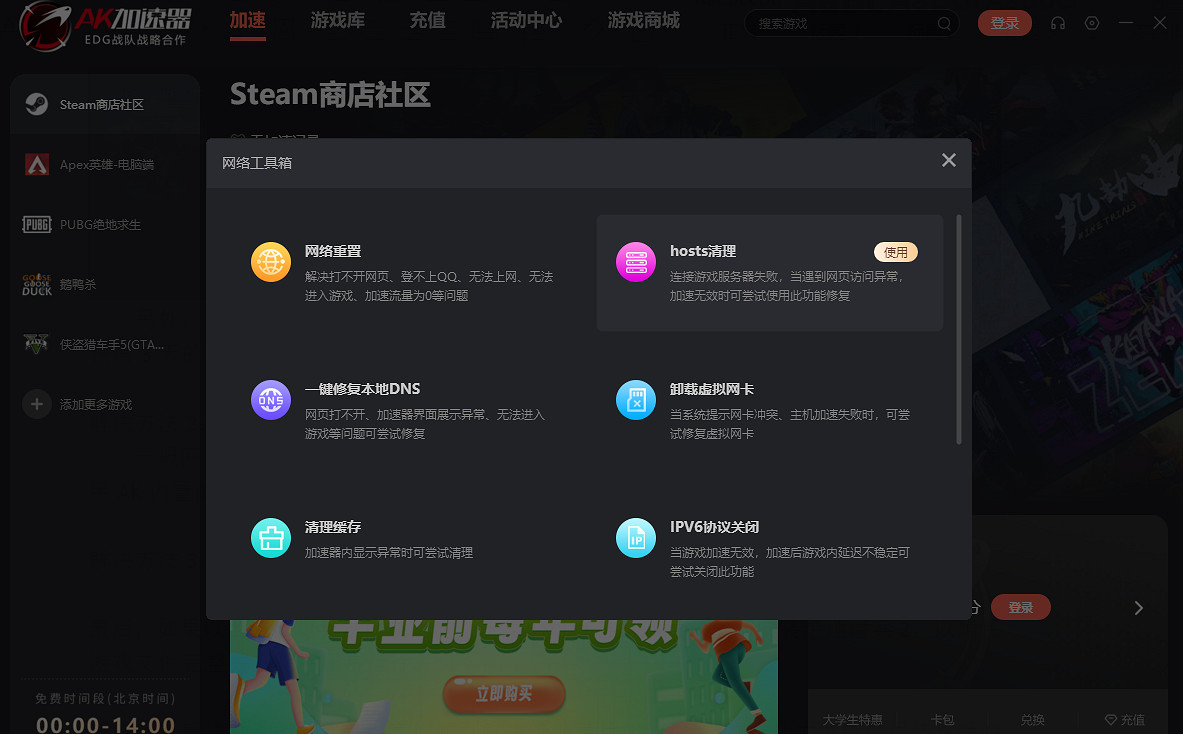Image resolution: width=1183 pixels, height=734 pixels.
Task: Select Steam商店社区 in sidebar
Action: [x=102, y=105]
